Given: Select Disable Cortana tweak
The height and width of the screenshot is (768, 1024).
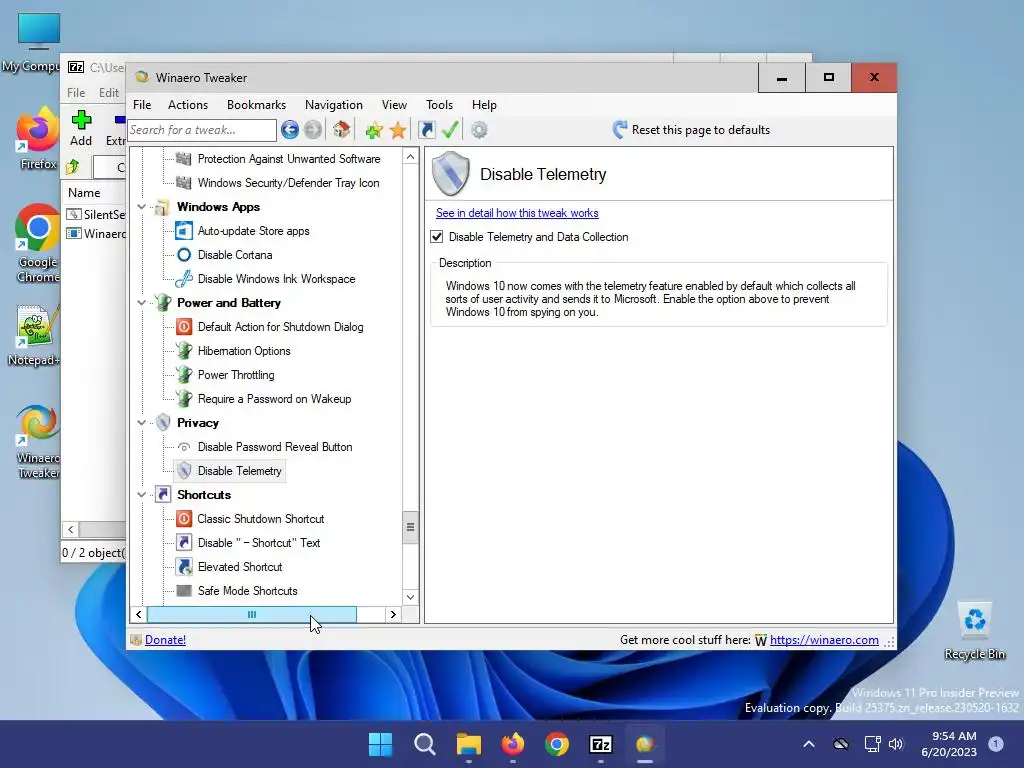Looking at the screenshot, I should [235, 255].
